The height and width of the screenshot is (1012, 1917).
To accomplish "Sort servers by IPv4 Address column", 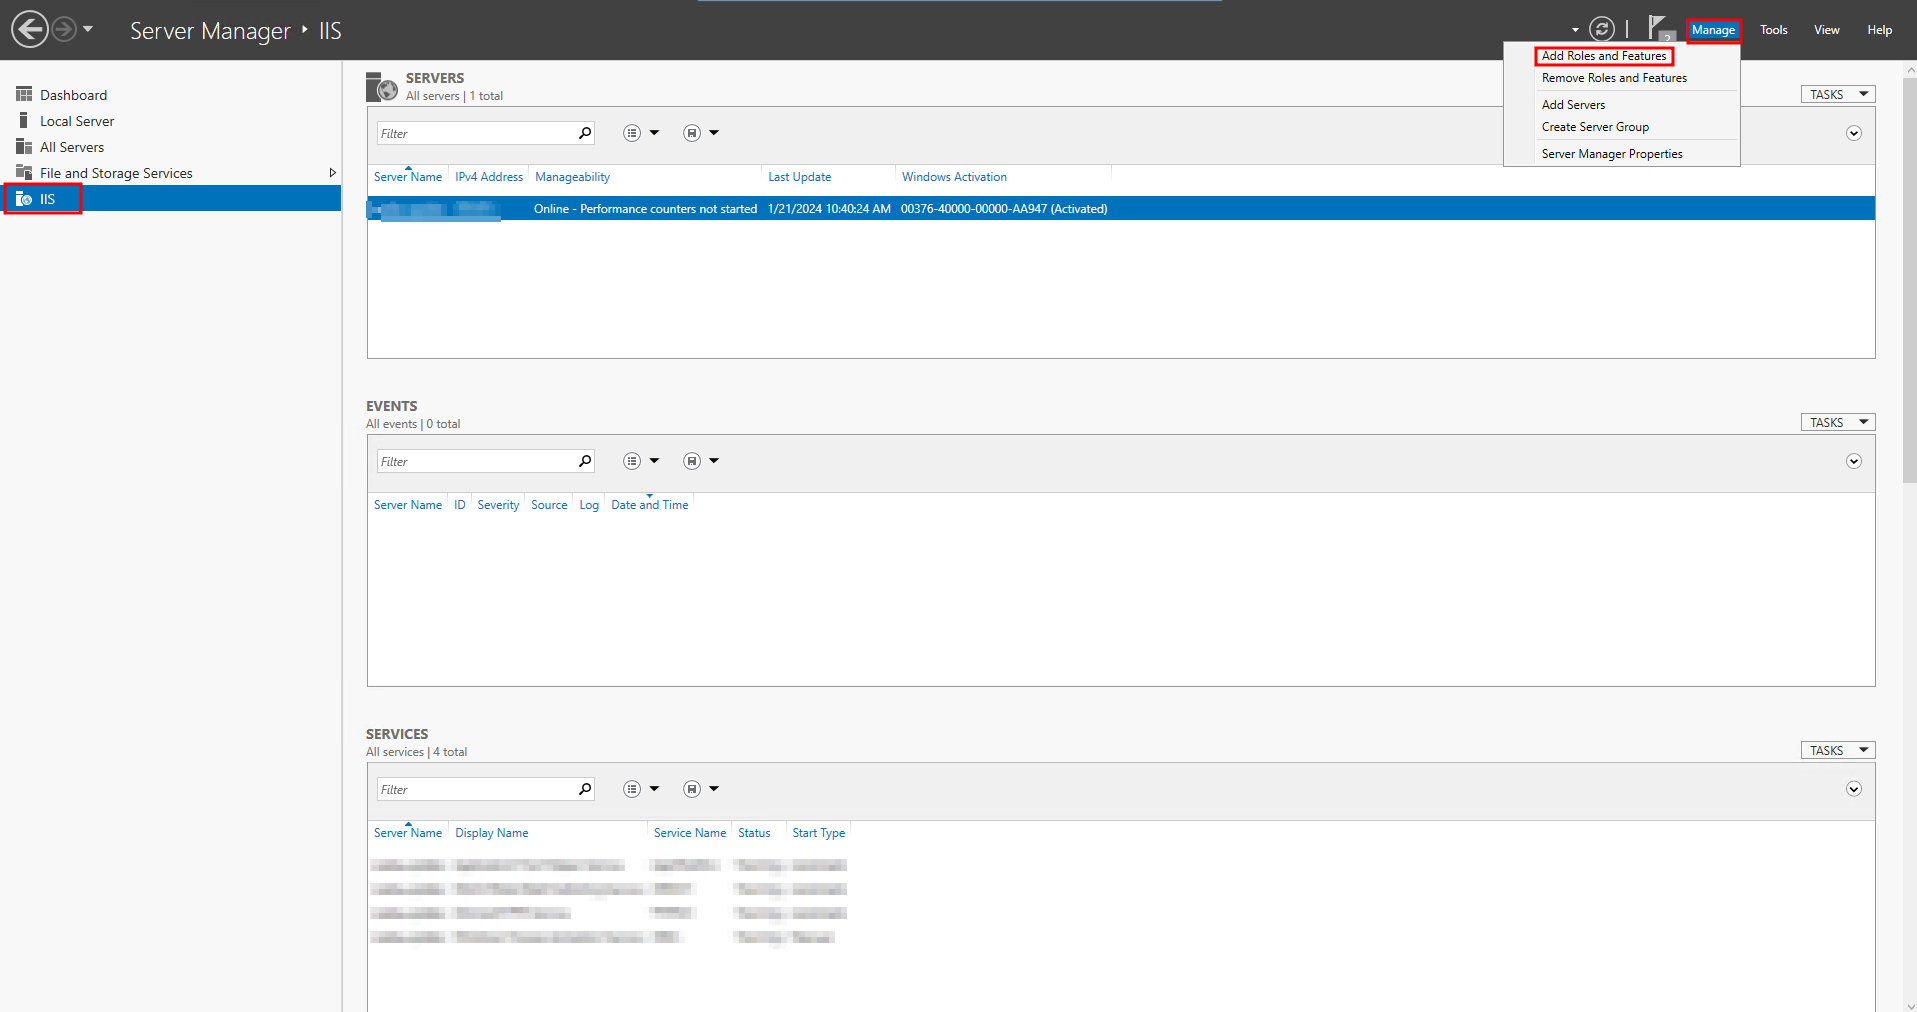I will (x=489, y=177).
